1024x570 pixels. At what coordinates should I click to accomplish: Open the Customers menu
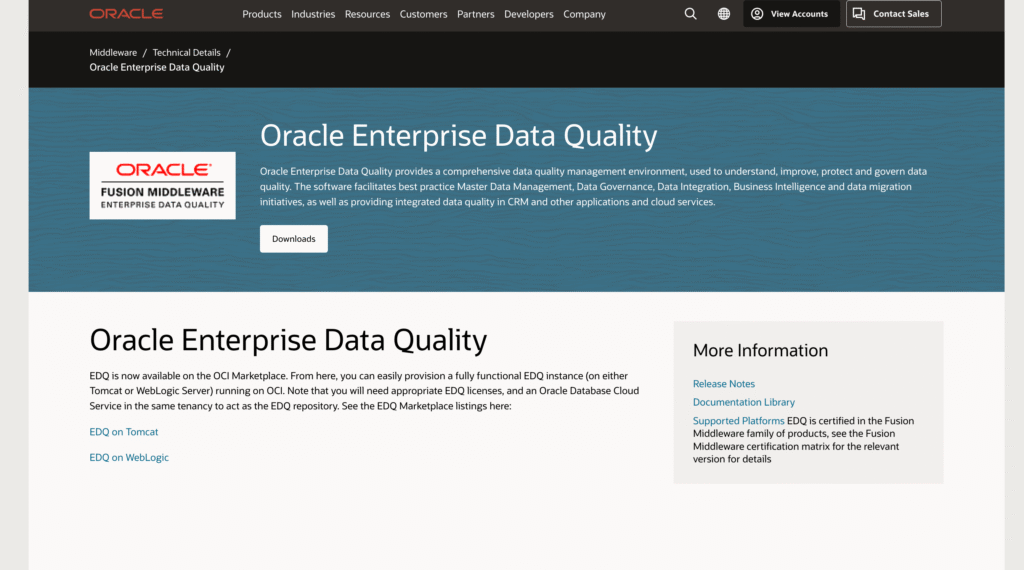(x=423, y=14)
